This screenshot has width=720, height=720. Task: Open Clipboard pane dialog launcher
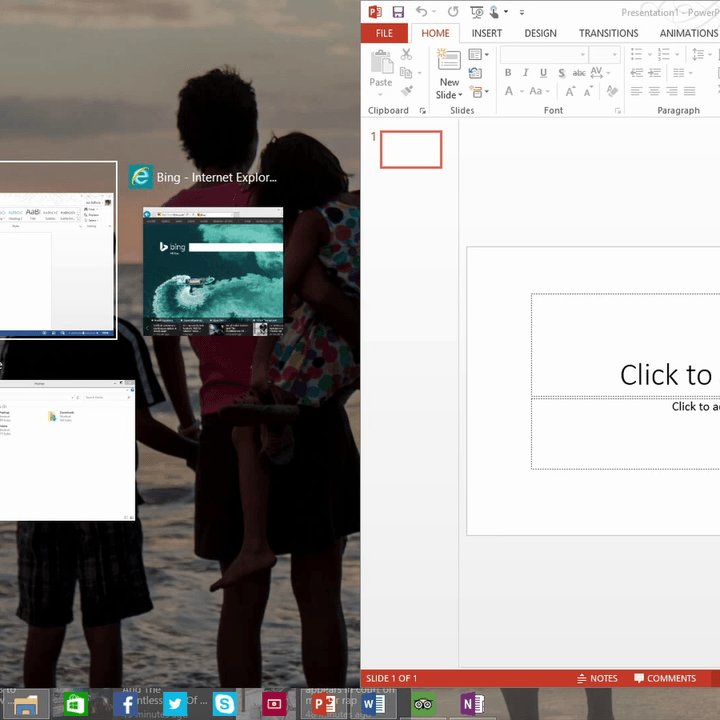point(422,111)
